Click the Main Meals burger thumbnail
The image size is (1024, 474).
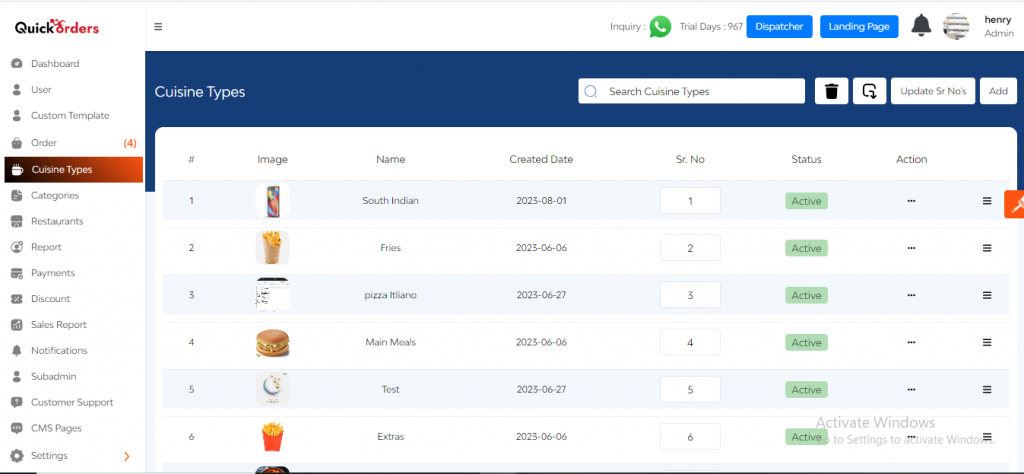pos(272,342)
